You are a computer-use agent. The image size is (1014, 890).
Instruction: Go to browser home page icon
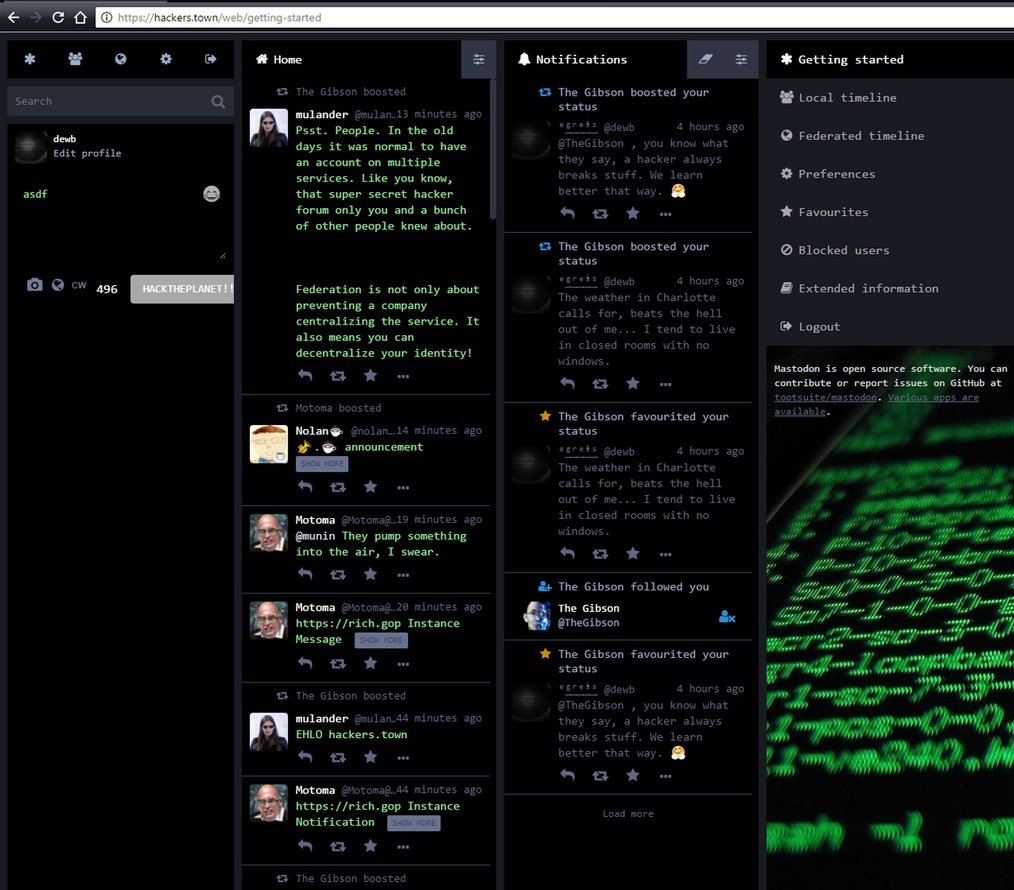point(80,17)
